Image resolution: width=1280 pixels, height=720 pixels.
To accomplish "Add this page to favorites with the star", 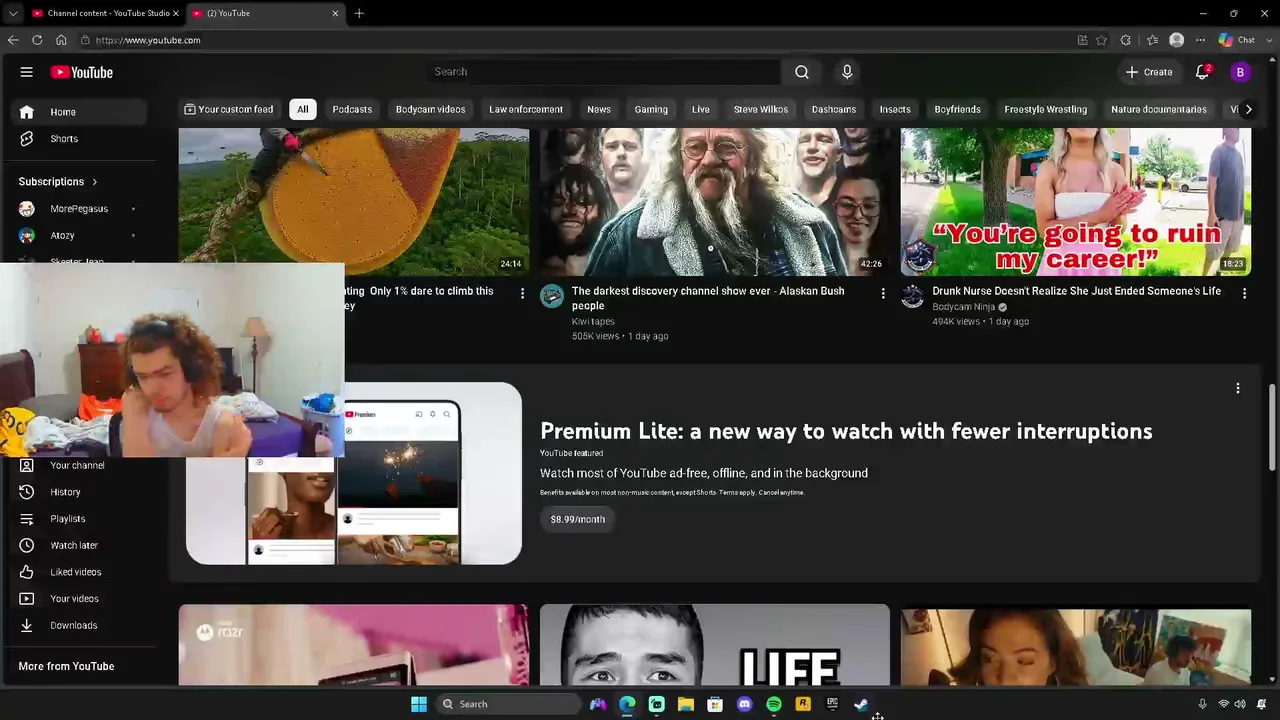I will (1101, 40).
